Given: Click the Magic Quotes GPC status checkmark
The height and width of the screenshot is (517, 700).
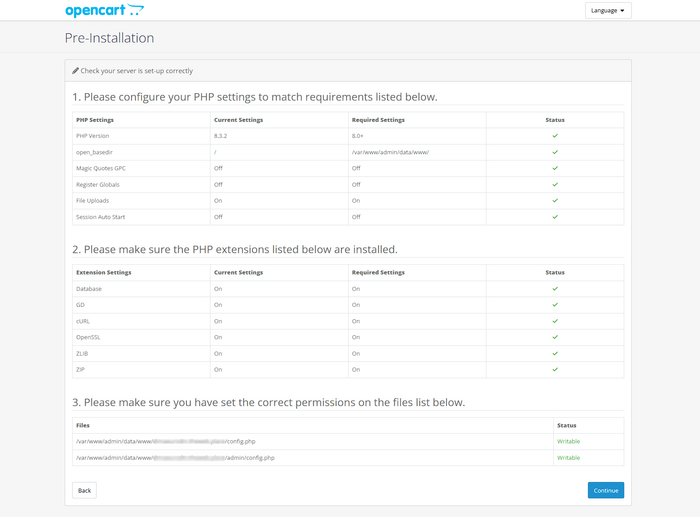Looking at the screenshot, I should pos(555,168).
